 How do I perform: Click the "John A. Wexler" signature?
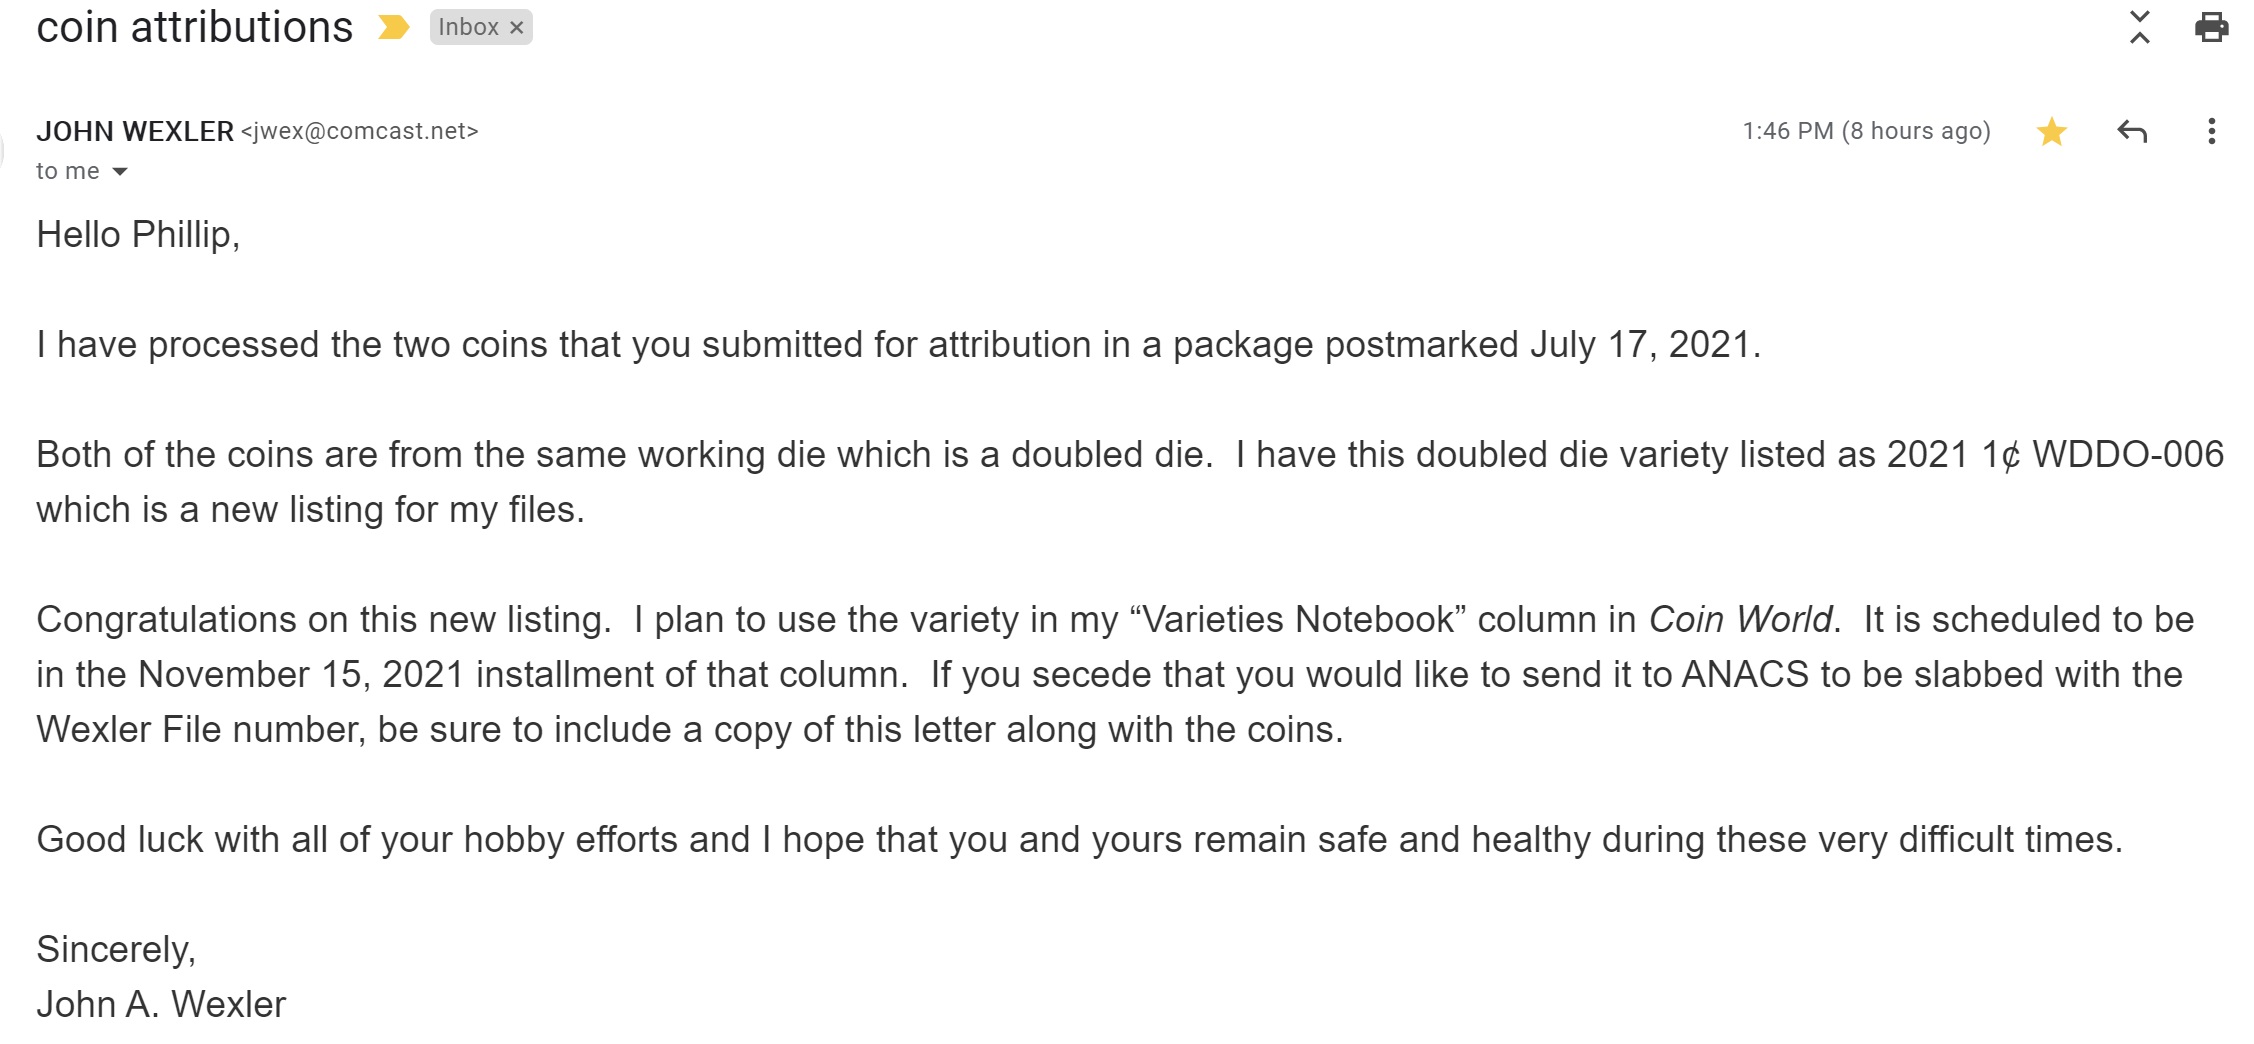[x=161, y=1004]
